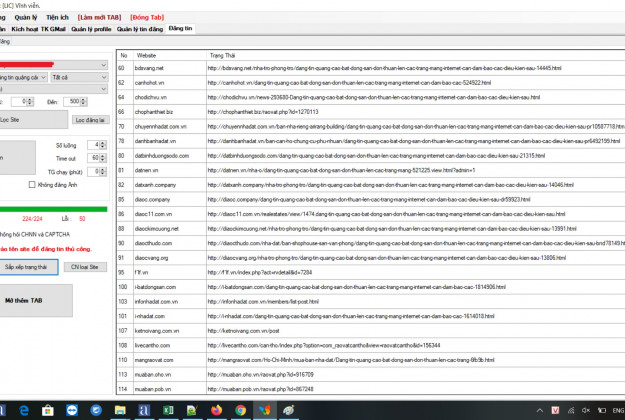This screenshot has height=420, width=625.
Task: Click the 'Lọc đăng lại' button
Action: pyautogui.click(x=90, y=120)
